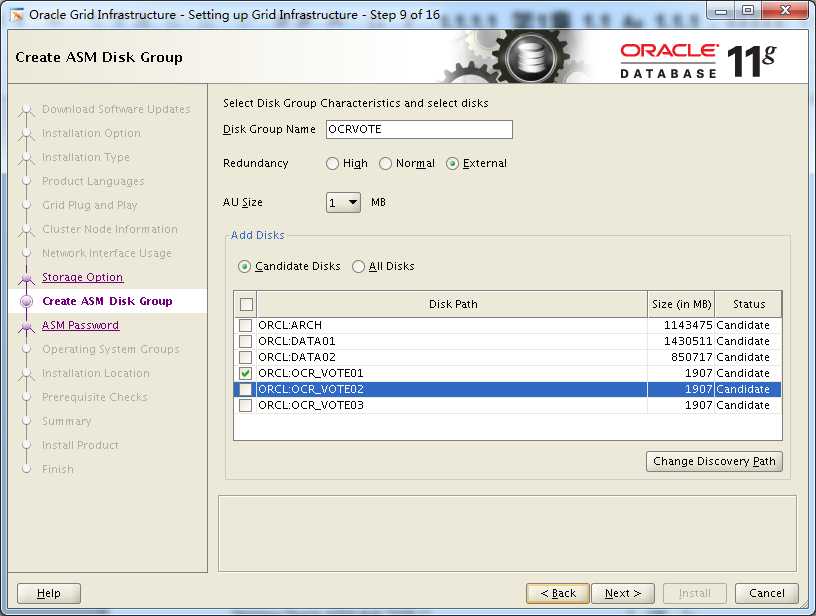Proceed with the Next button
Screen dimensions: 816x616
[x=623, y=593]
